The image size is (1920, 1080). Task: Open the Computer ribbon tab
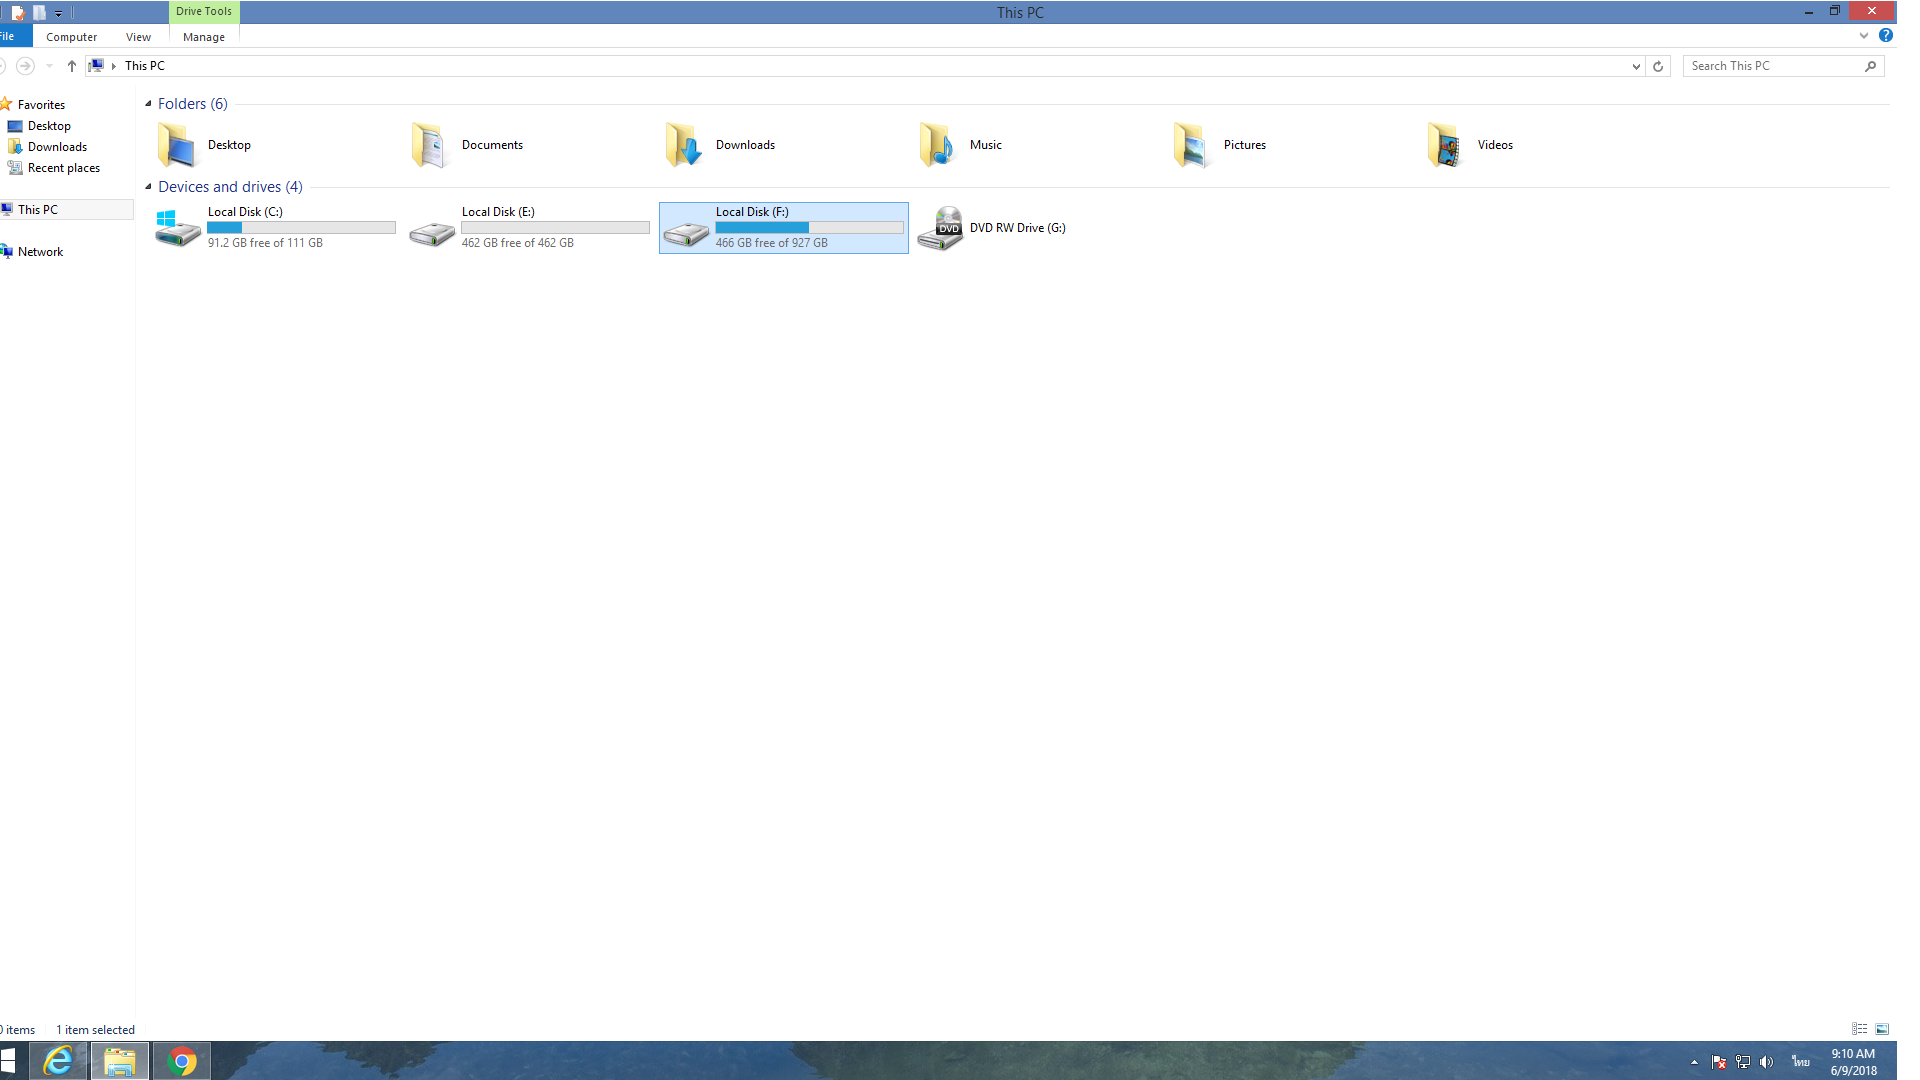tap(72, 37)
